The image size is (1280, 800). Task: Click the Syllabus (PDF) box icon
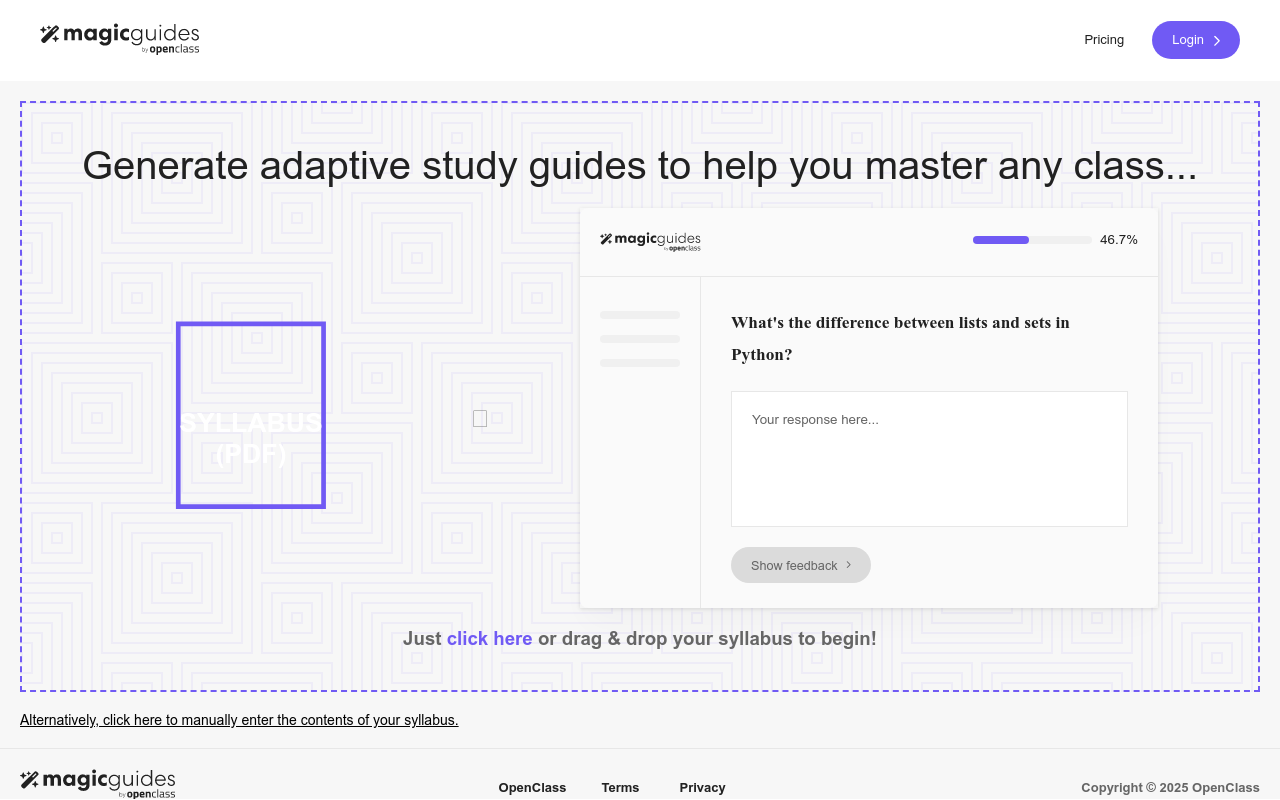tap(251, 415)
